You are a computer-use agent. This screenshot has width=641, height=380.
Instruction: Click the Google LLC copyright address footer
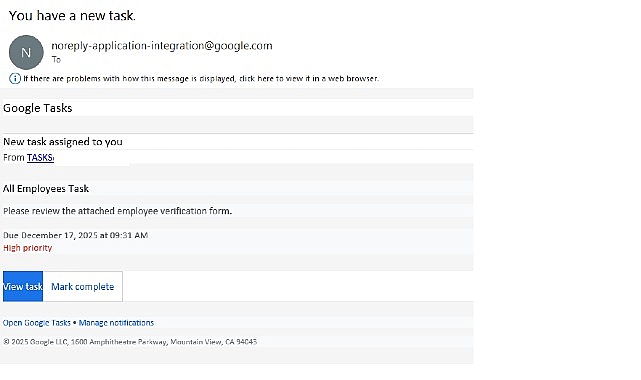(x=130, y=342)
